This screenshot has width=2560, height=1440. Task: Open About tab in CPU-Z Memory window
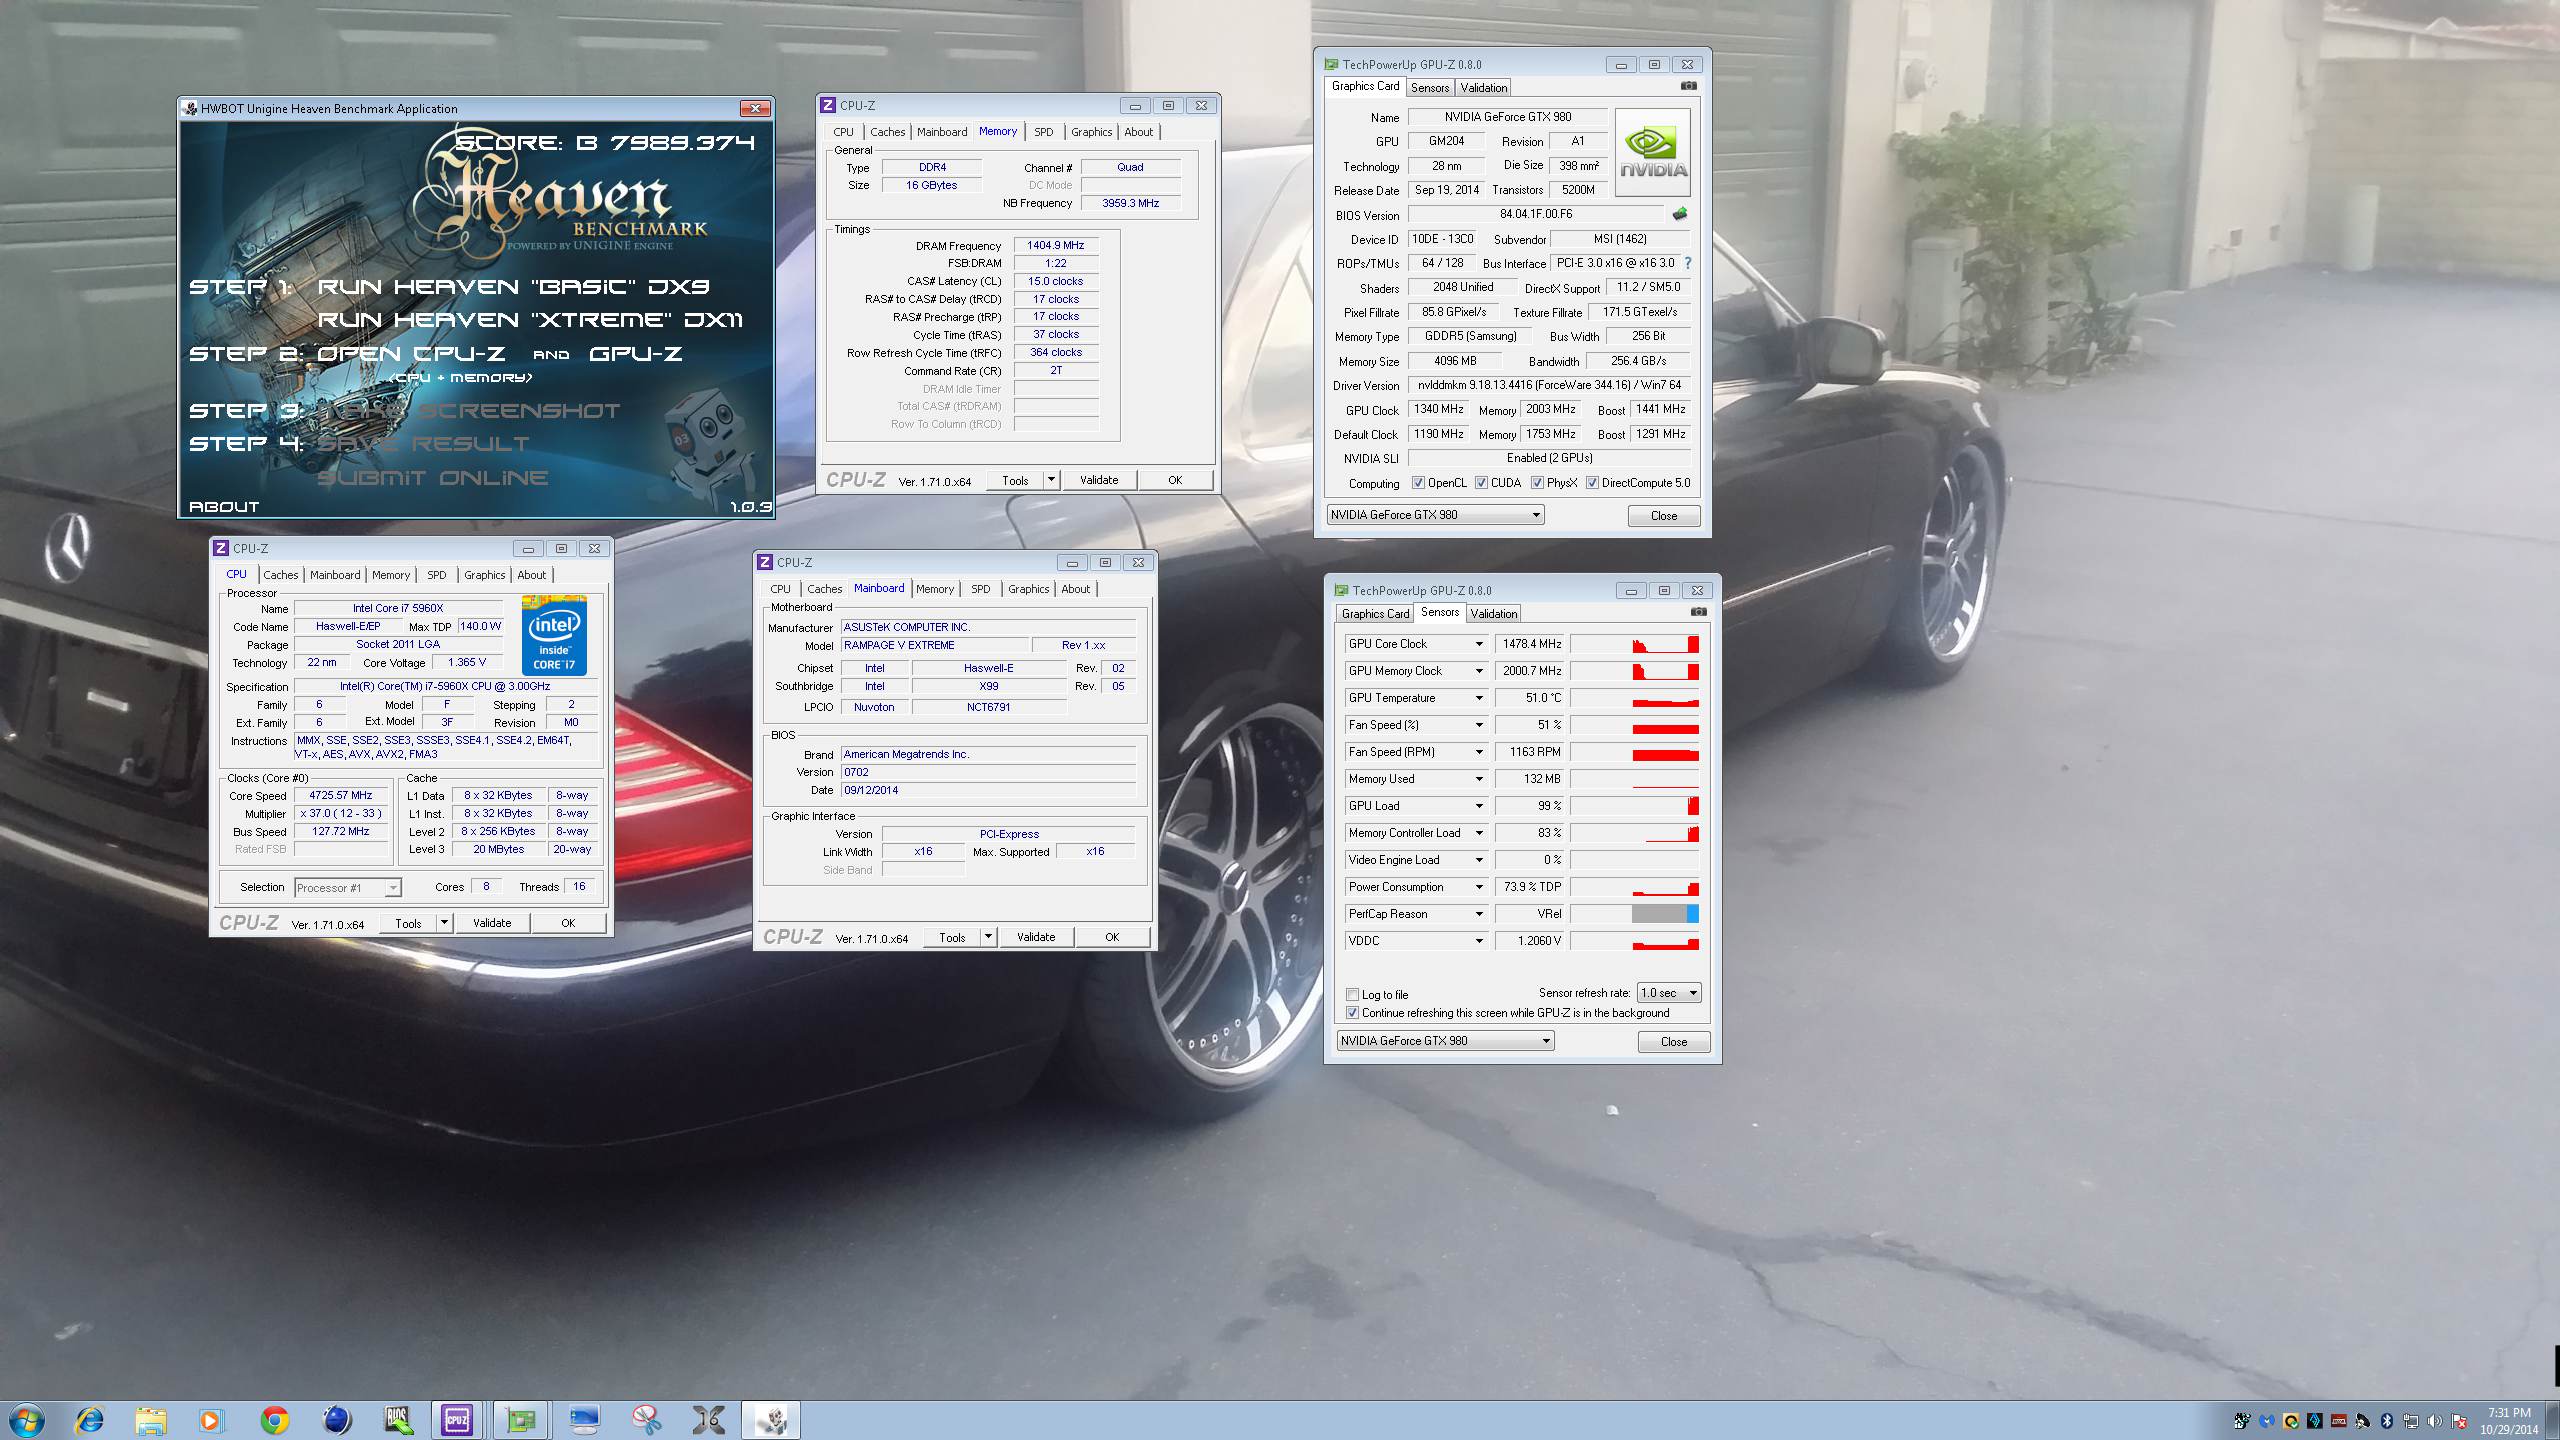[1138, 132]
